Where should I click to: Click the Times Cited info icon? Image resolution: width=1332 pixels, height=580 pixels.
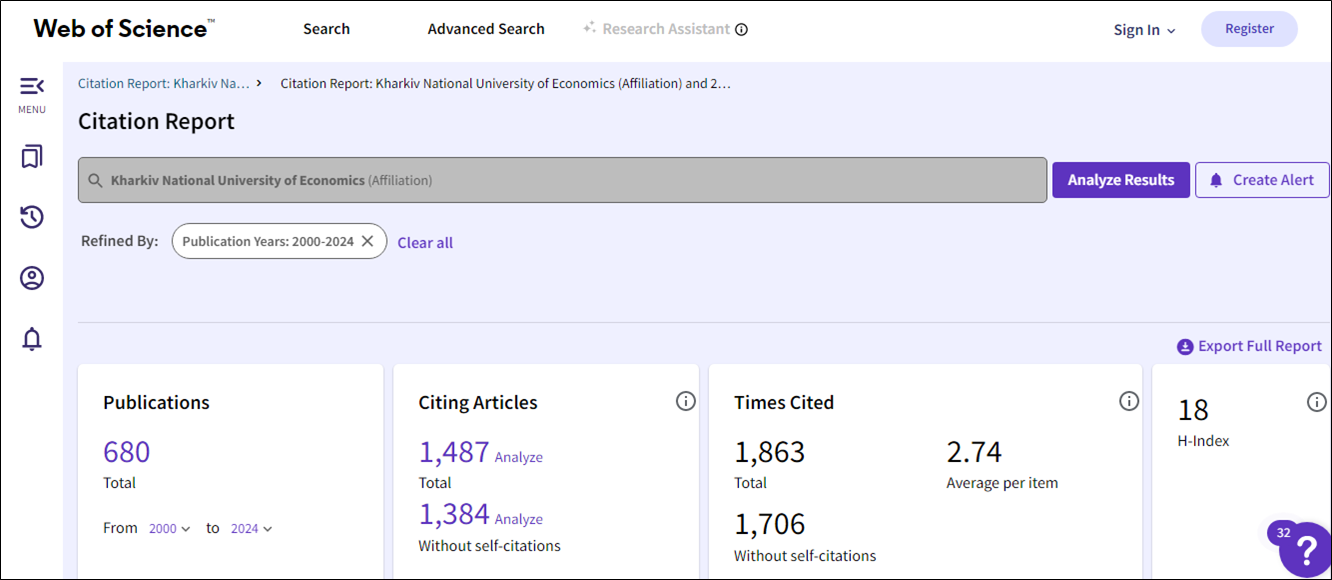point(1129,401)
